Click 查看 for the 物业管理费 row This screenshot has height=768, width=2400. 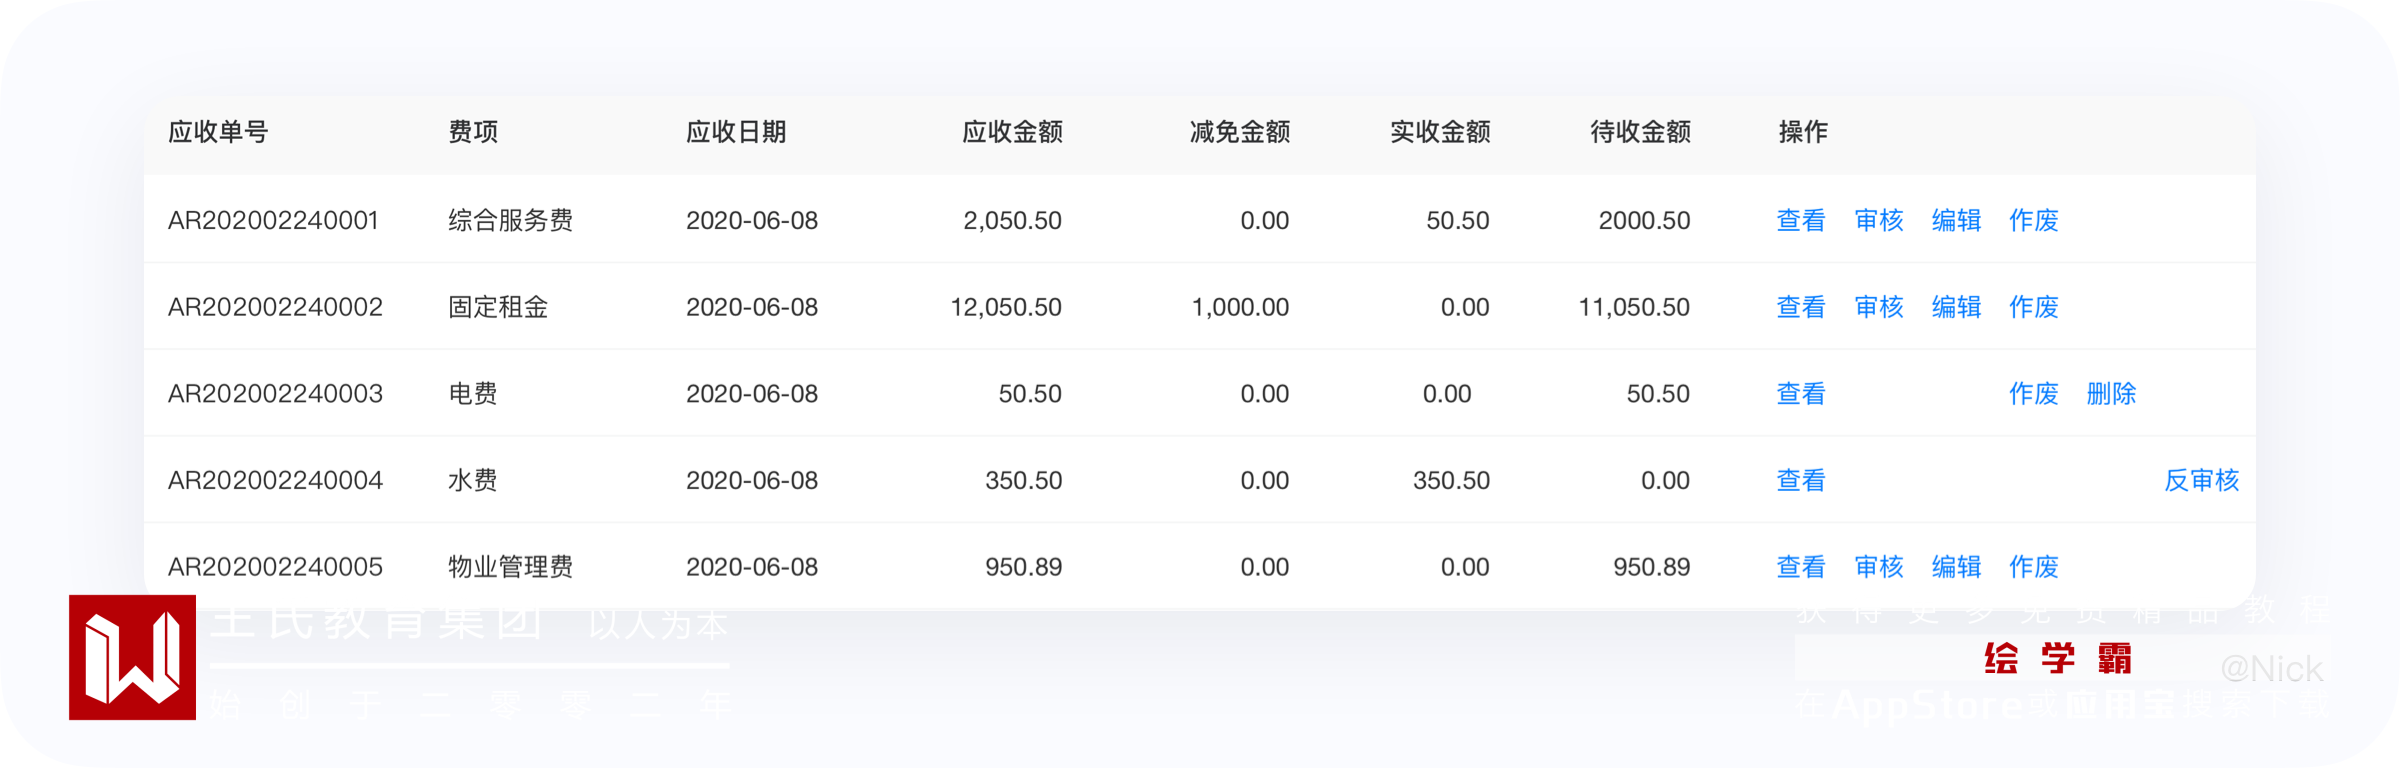click(x=1800, y=567)
